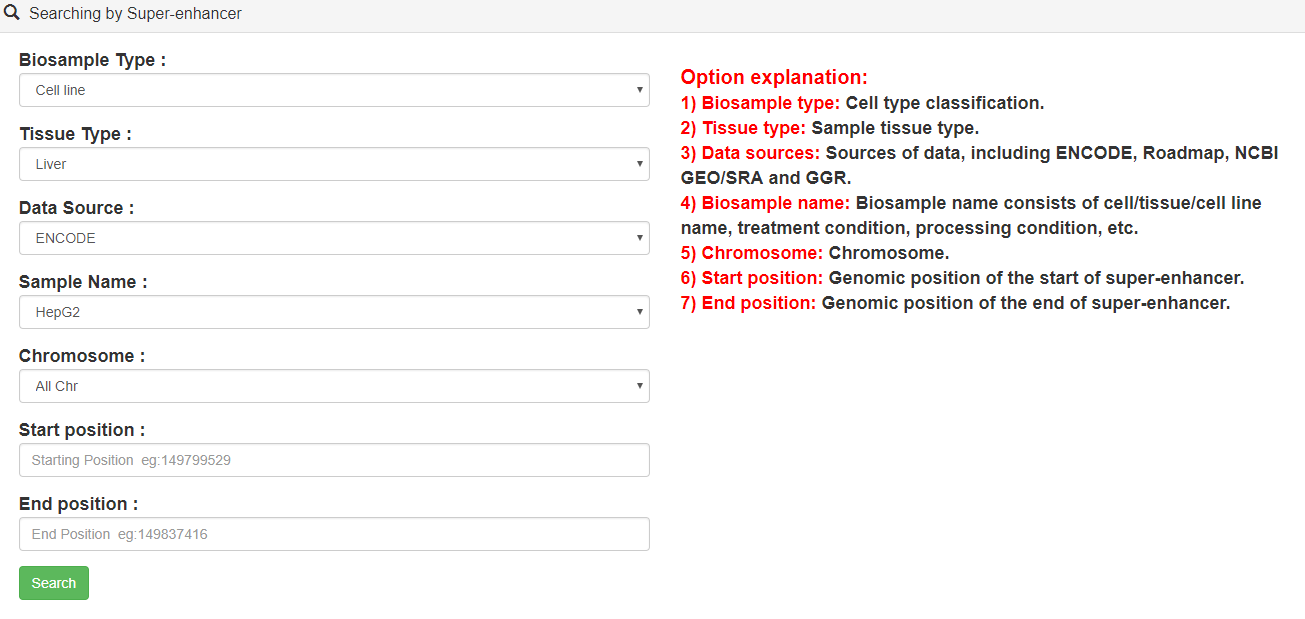Image resolution: width=1305 pixels, height=619 pixels.
Task: Click the arrow on Tissue Type select
Action: (x=639, y=164)
